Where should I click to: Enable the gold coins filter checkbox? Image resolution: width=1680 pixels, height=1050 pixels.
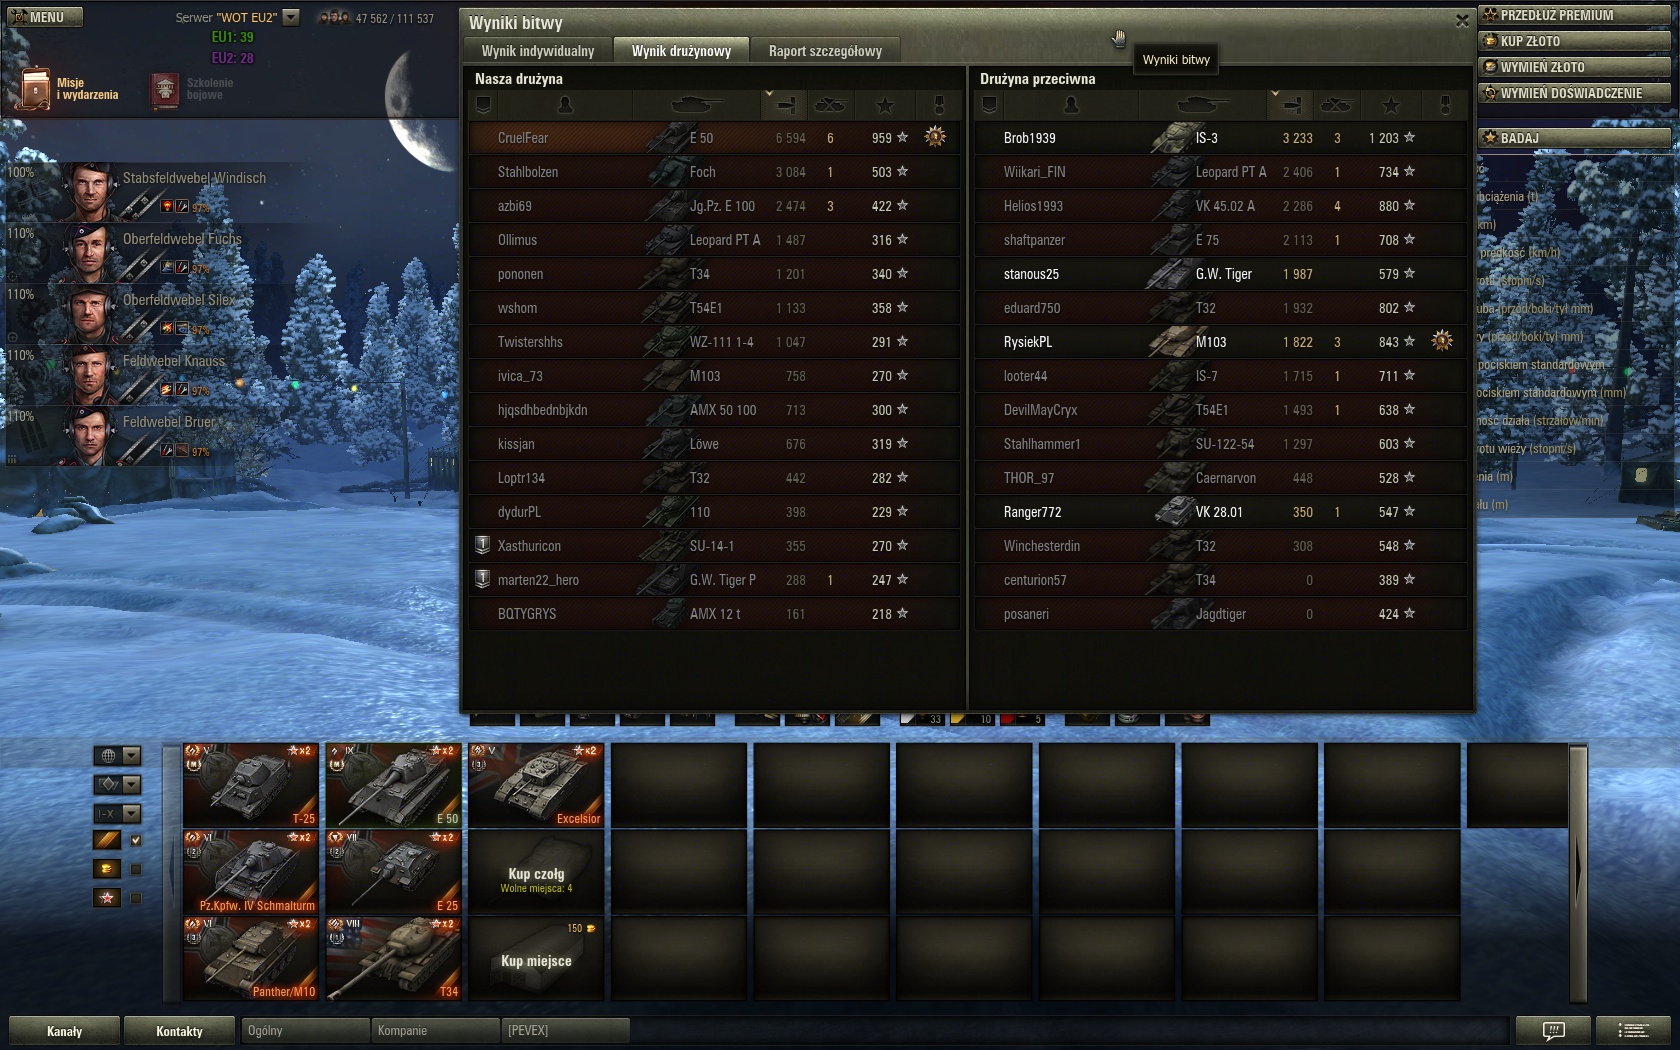[x=136, y=869]
